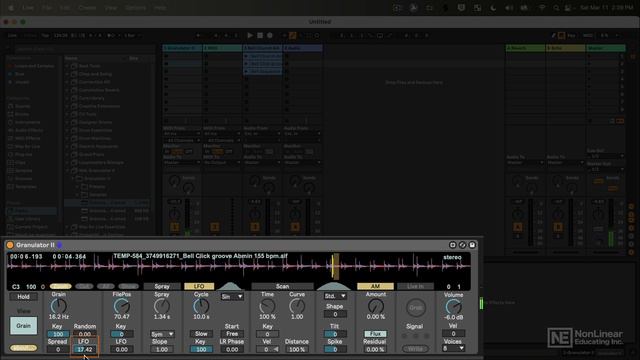Click Granulator II save preset disk icon
Viewport: 640px width, 360px height.
[472, 245]
